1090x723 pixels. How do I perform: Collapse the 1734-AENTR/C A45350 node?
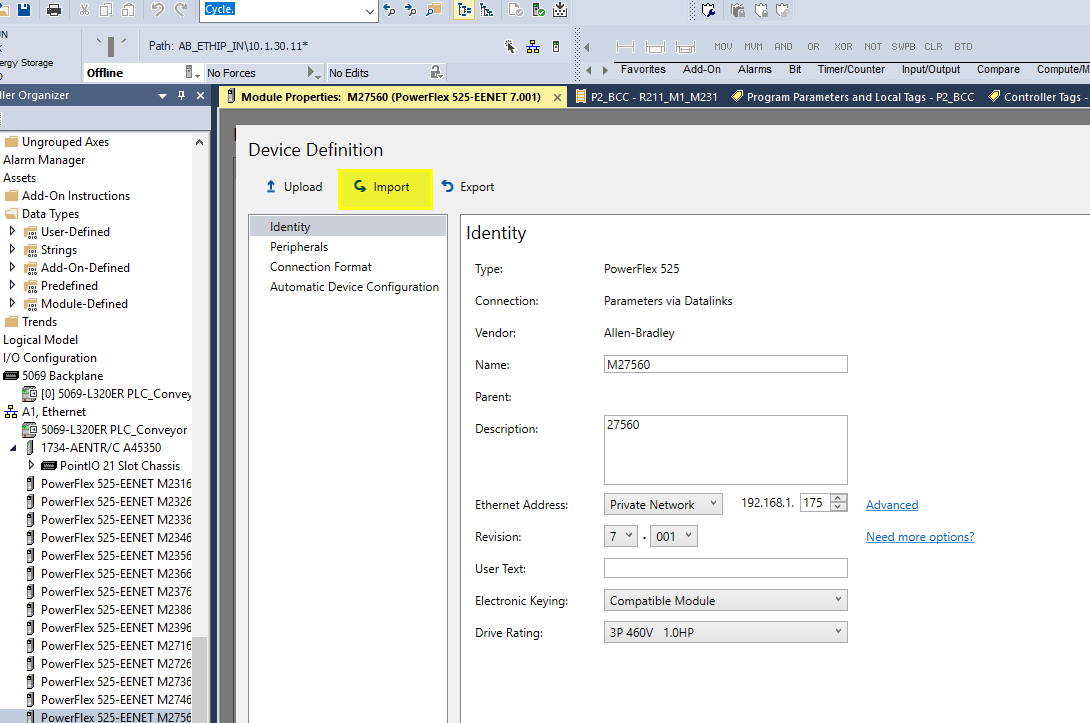[x=13, y=448]
